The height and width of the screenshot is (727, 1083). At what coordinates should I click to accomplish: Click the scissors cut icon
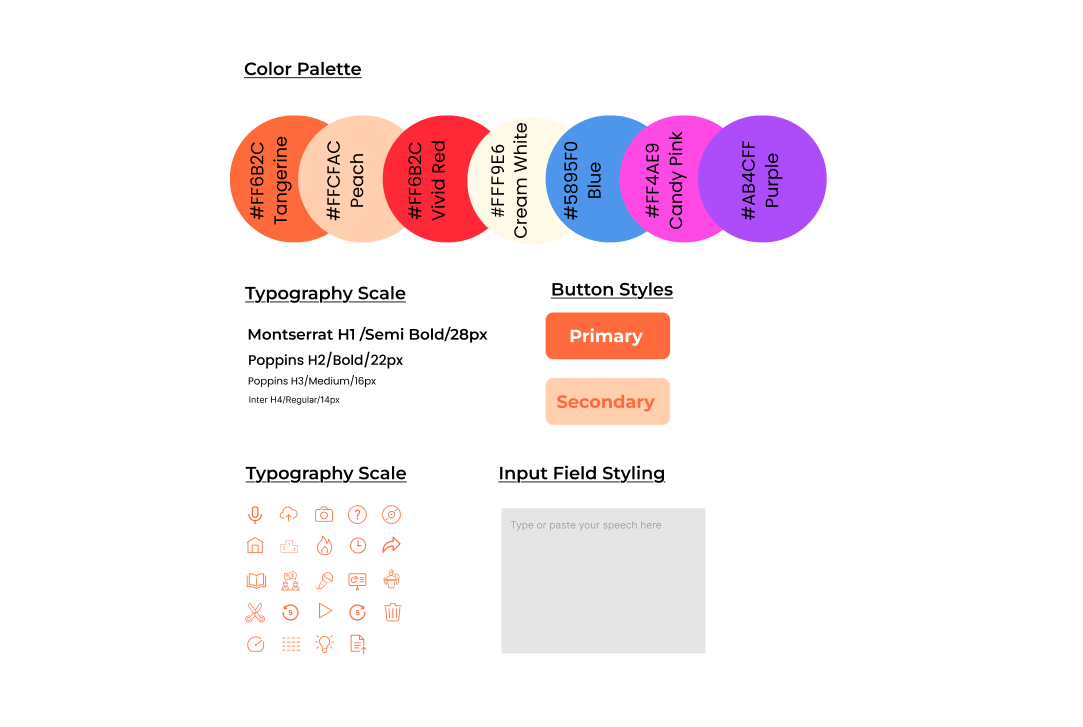(x=255, y=612)
